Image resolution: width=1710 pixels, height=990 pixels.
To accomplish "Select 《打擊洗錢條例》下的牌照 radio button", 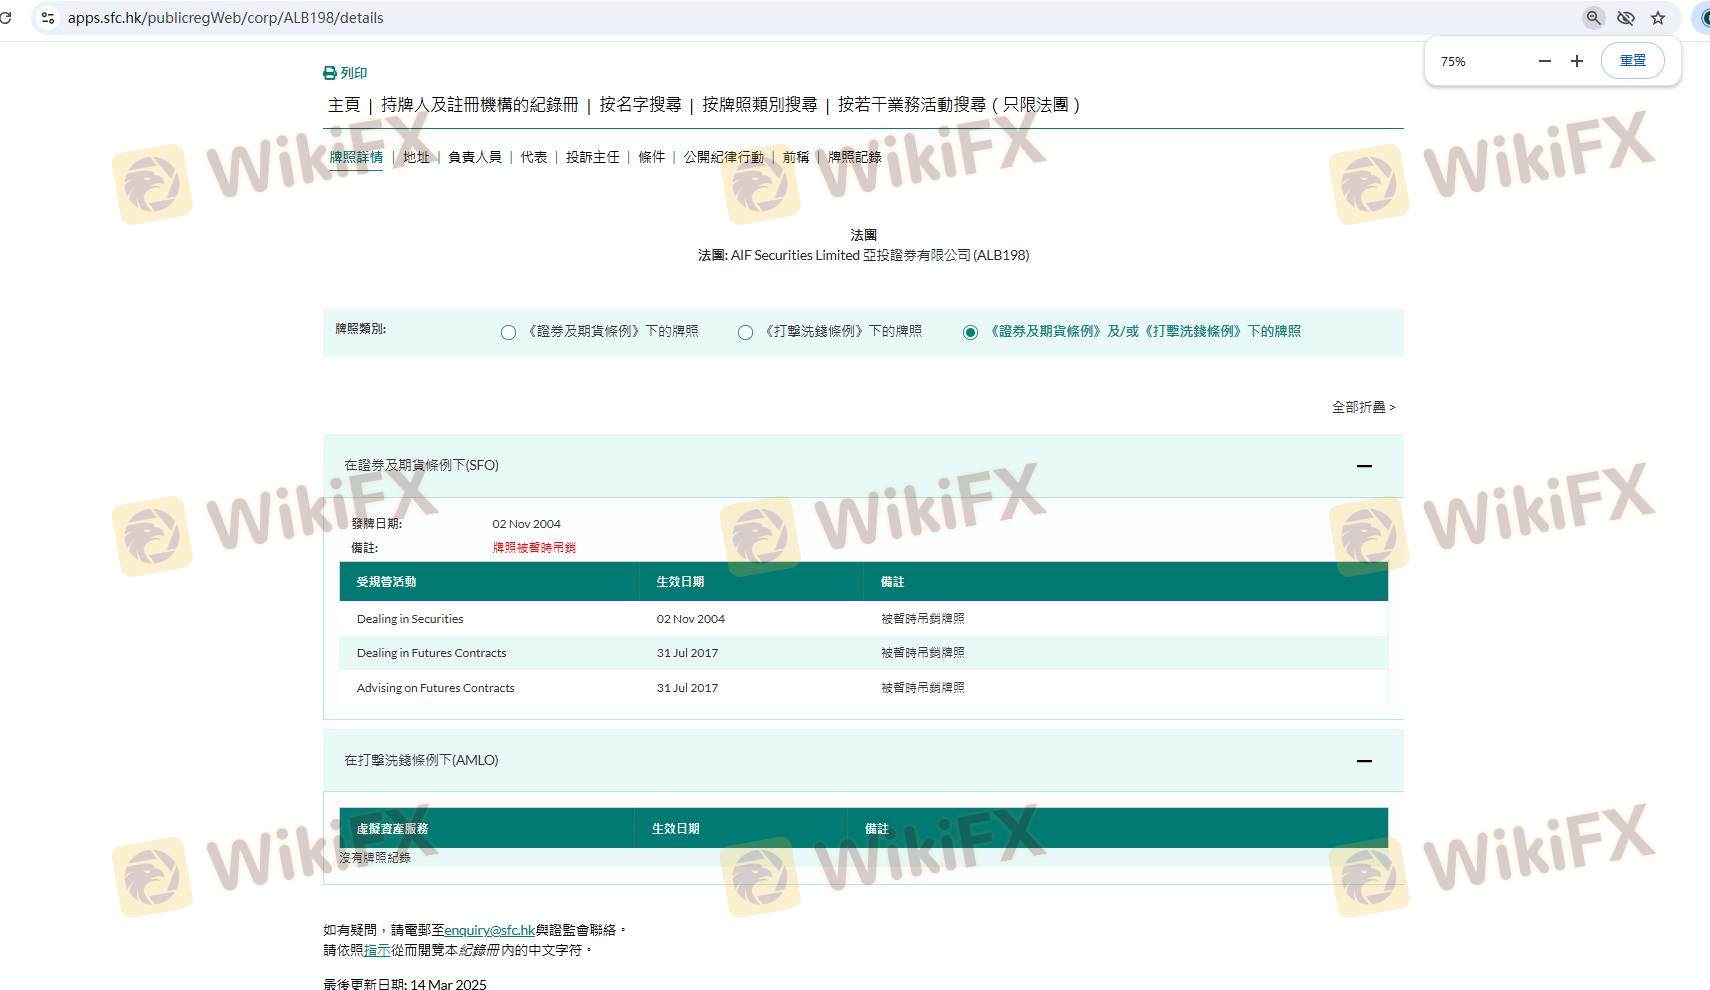I will pyautogui.click(x=745, y=332).
